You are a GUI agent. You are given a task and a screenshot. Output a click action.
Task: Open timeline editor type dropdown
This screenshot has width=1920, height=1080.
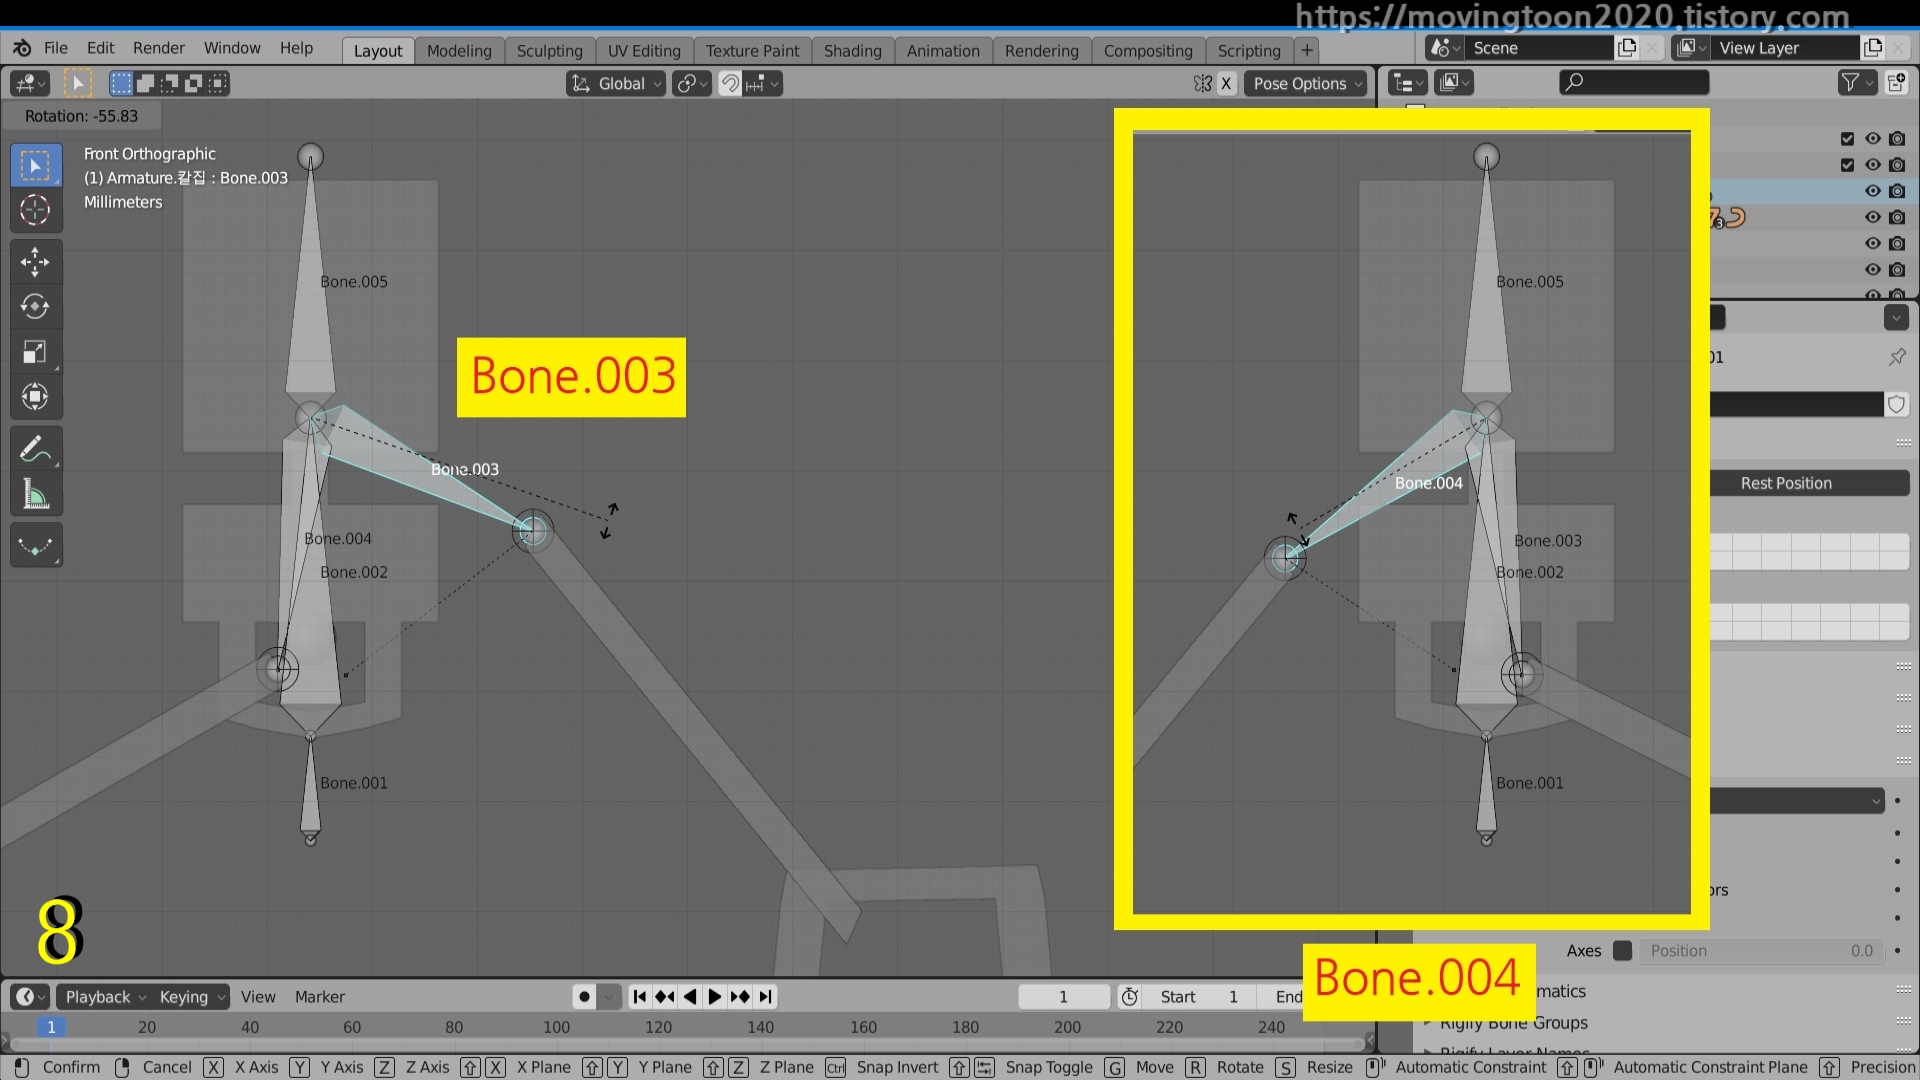coord(30,997)
